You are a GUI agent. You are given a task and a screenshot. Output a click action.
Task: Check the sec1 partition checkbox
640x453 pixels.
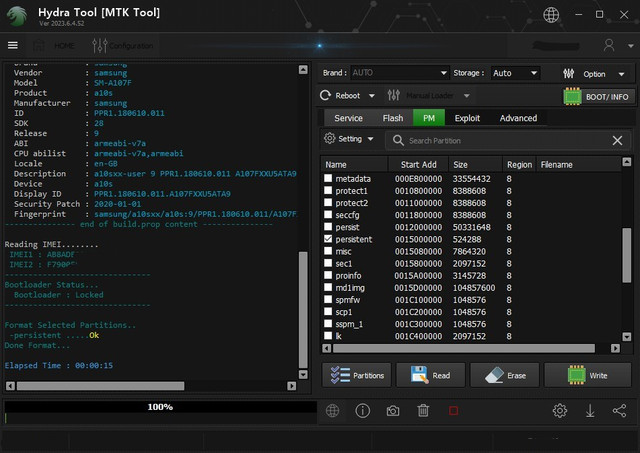(328, 263)
